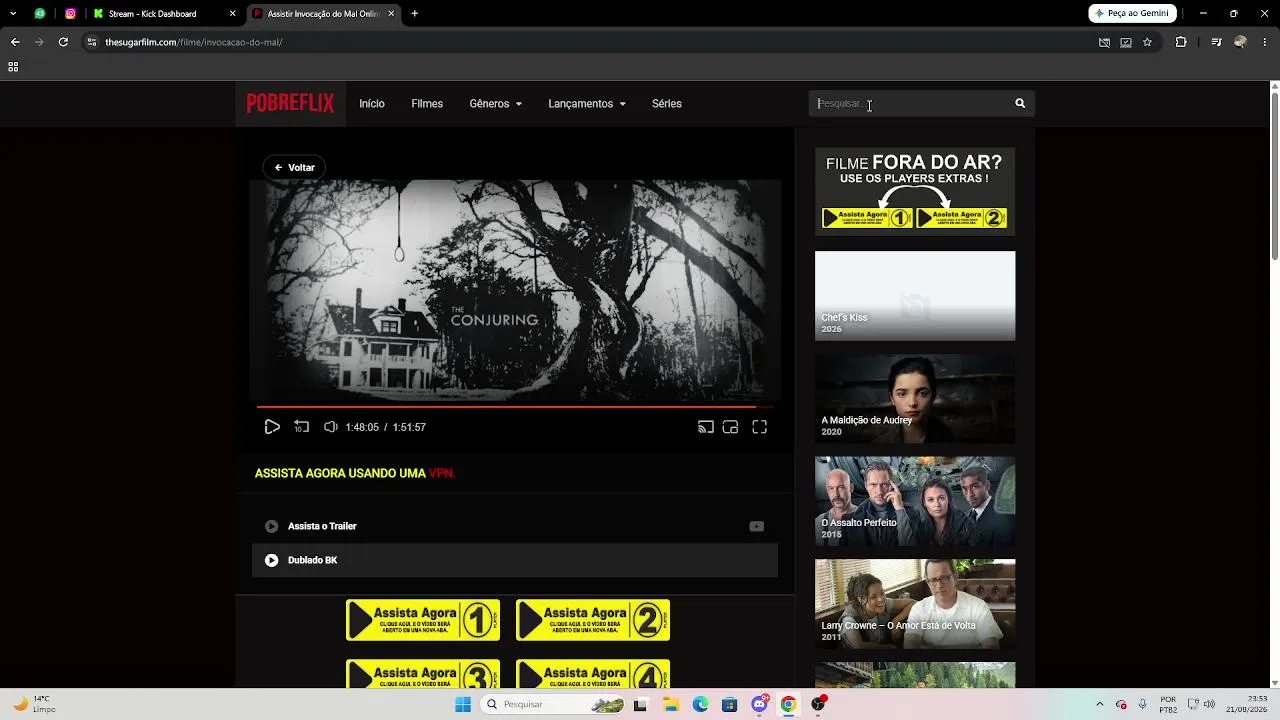Click the Assista Agora 4 button below the player
The width and height of the screenshot is (1280, 720).
tap(593, 674)
